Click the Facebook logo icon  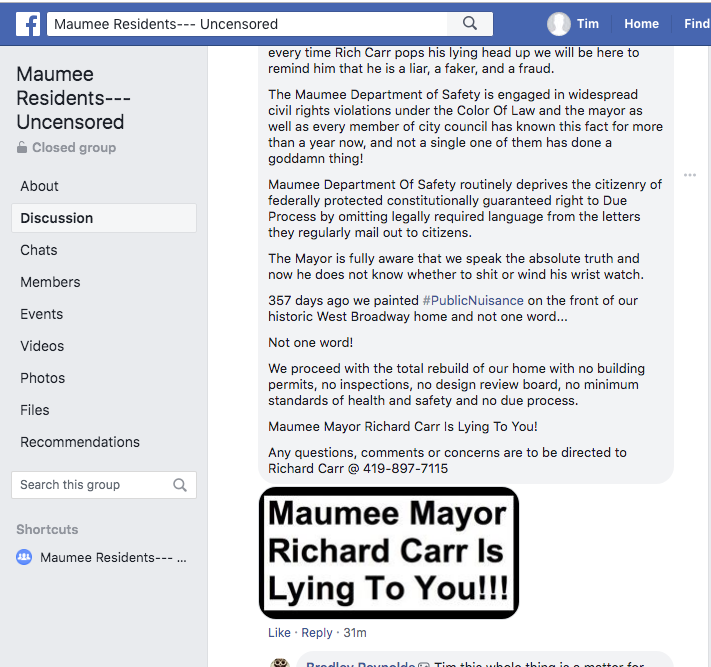coord(28,23)
